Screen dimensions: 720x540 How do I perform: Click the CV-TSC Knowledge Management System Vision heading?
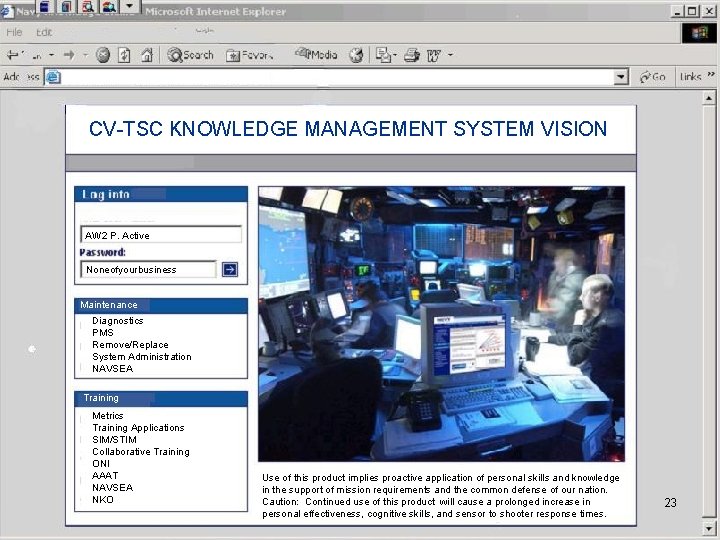click(348, 129)
